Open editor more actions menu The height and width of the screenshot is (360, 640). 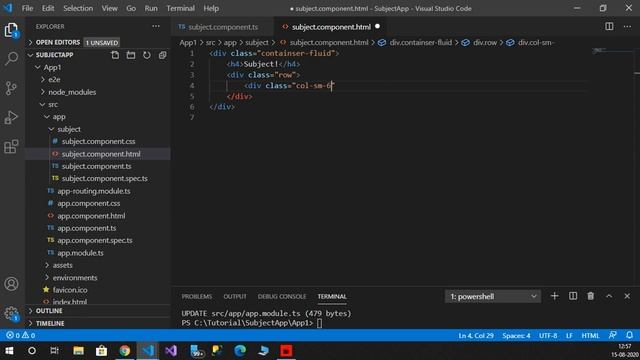click(x=627, y=27)
